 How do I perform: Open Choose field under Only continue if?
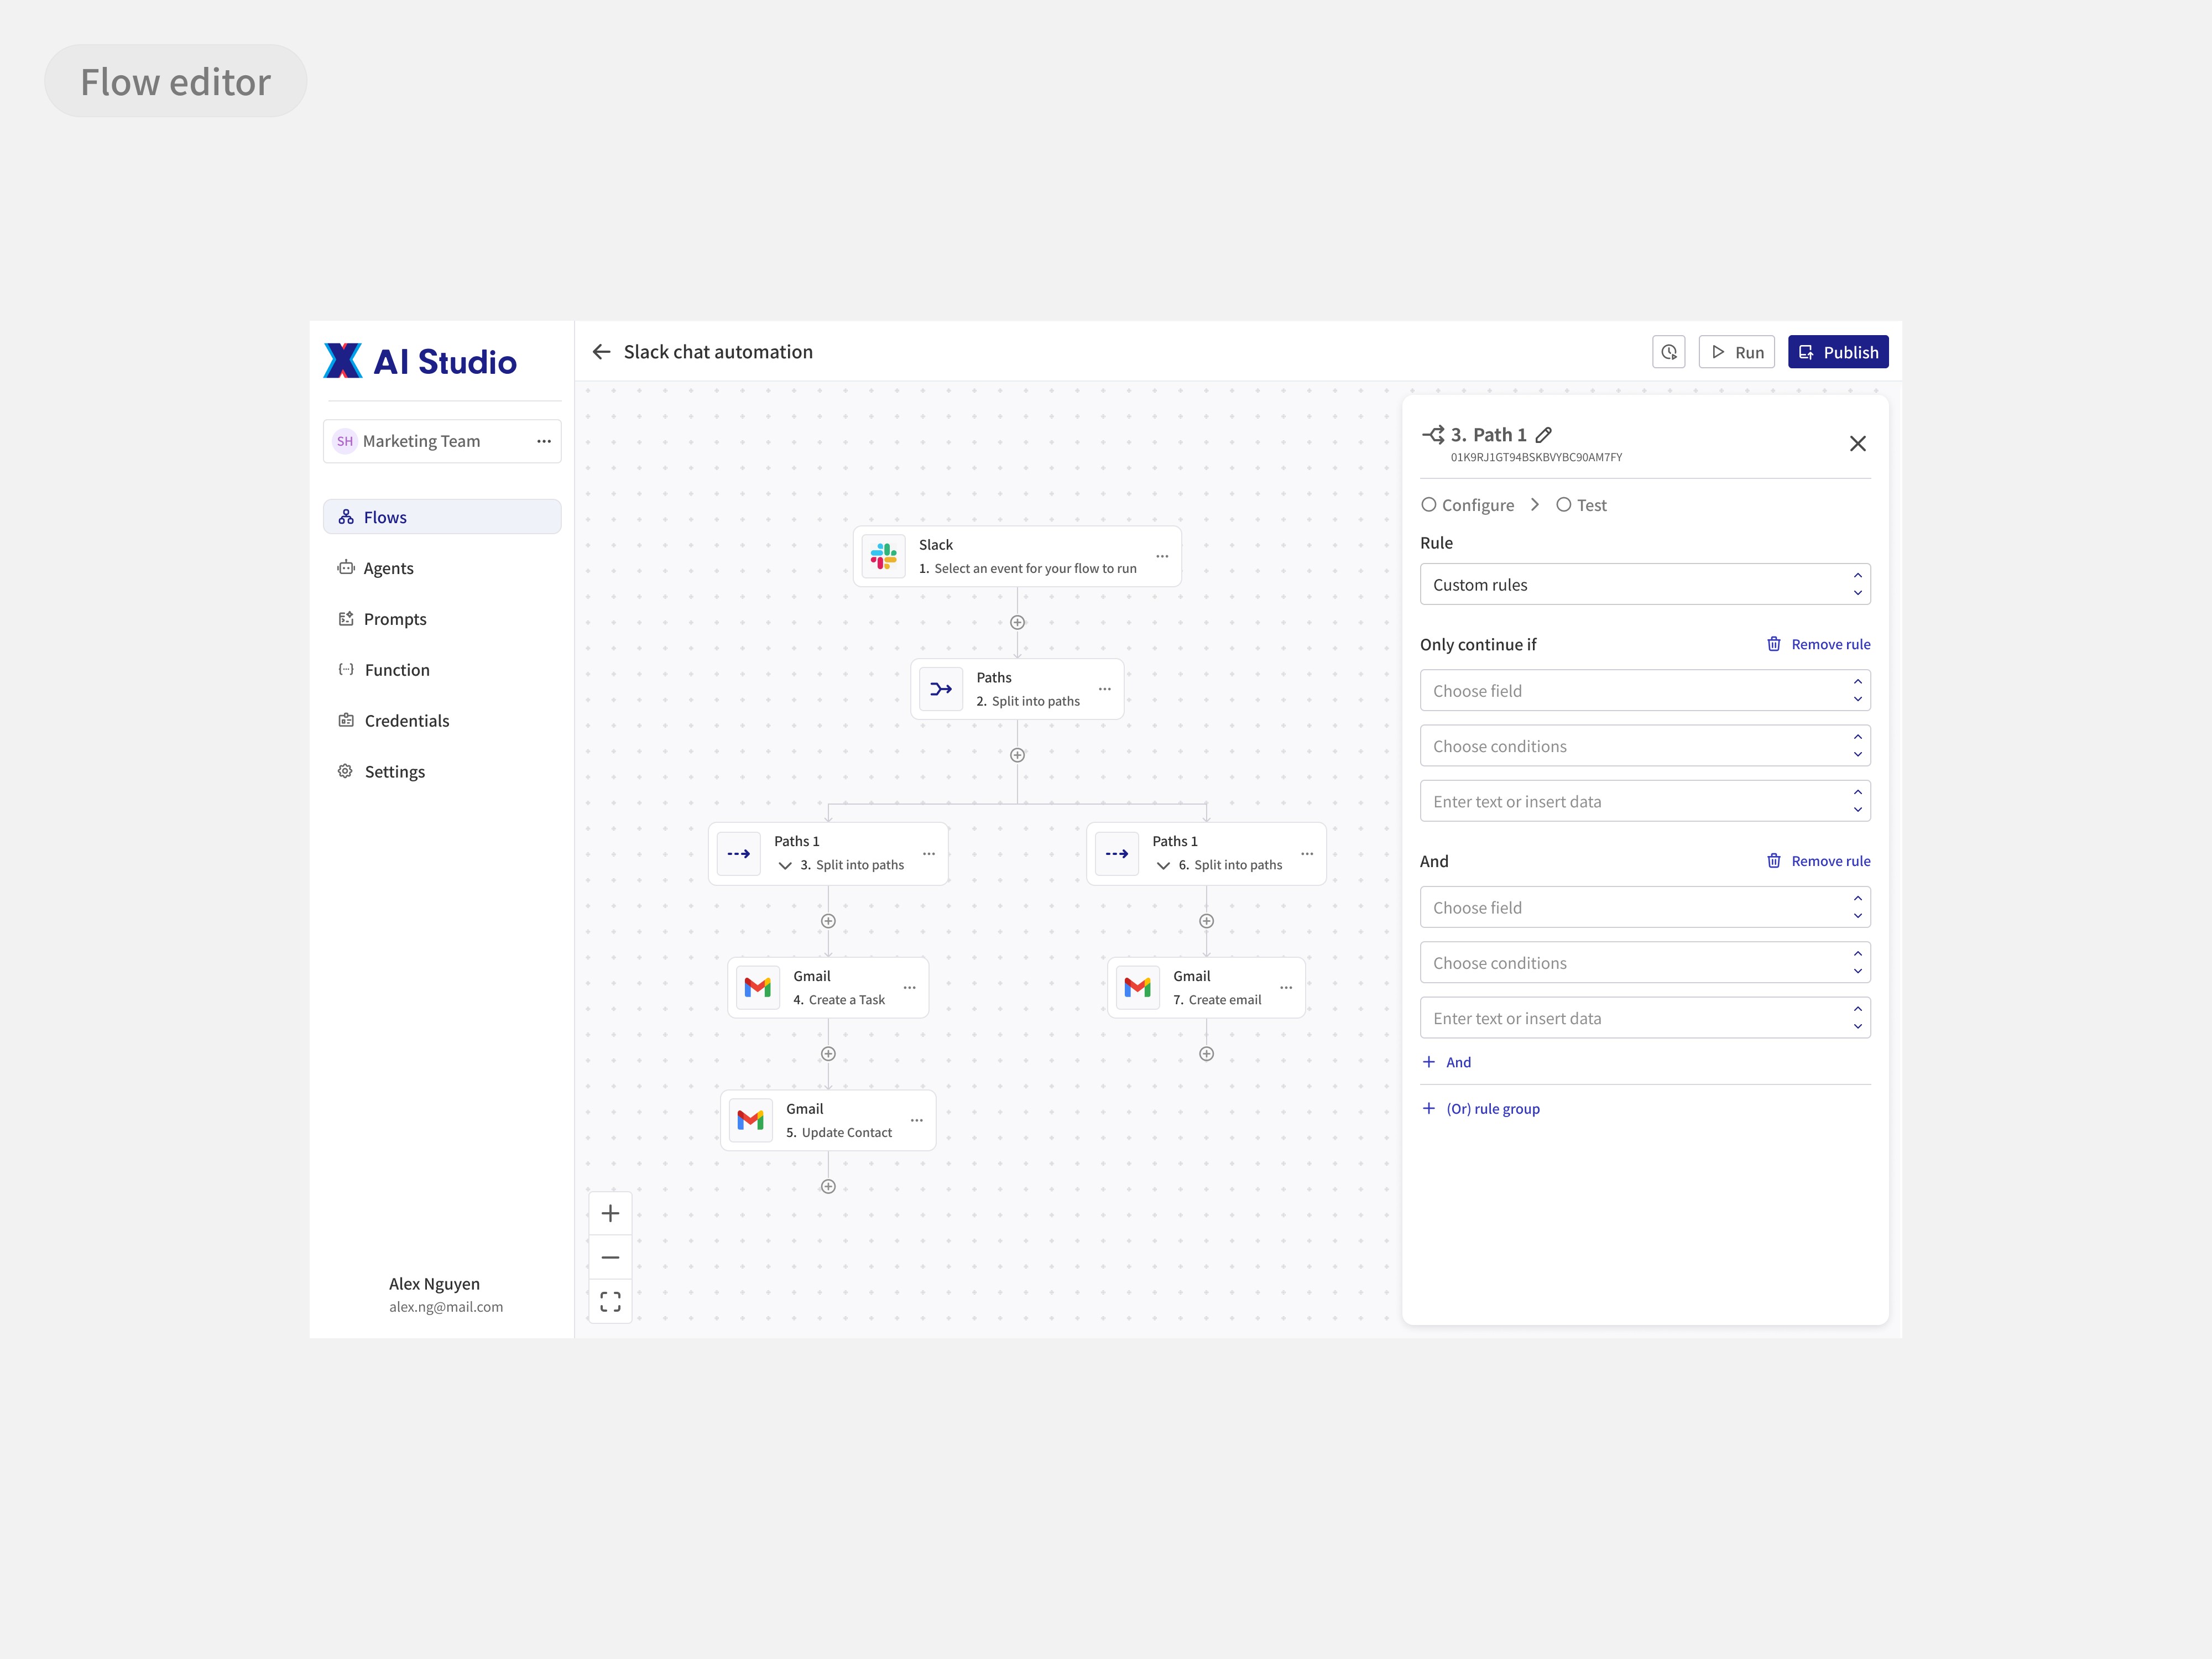coord(1645,691)
